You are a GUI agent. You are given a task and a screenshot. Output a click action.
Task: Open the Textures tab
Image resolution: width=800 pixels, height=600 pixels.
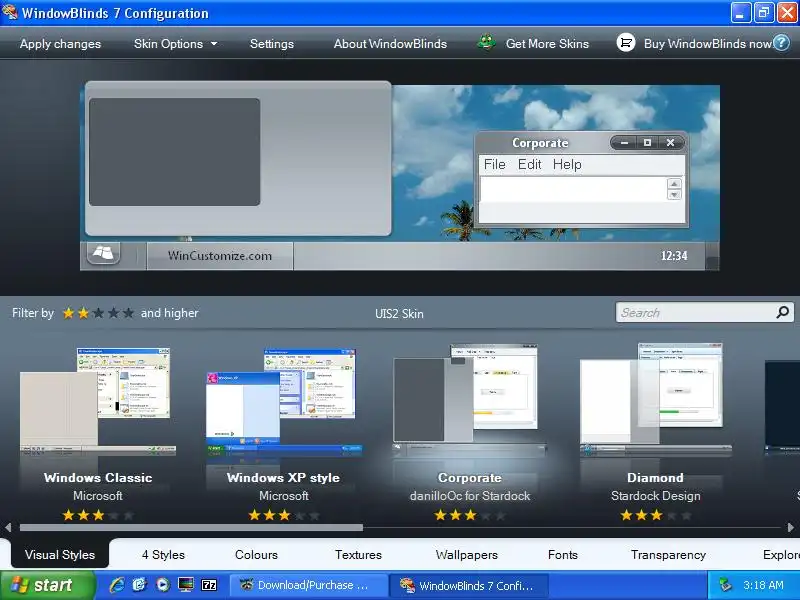click(x=358, y=554)
